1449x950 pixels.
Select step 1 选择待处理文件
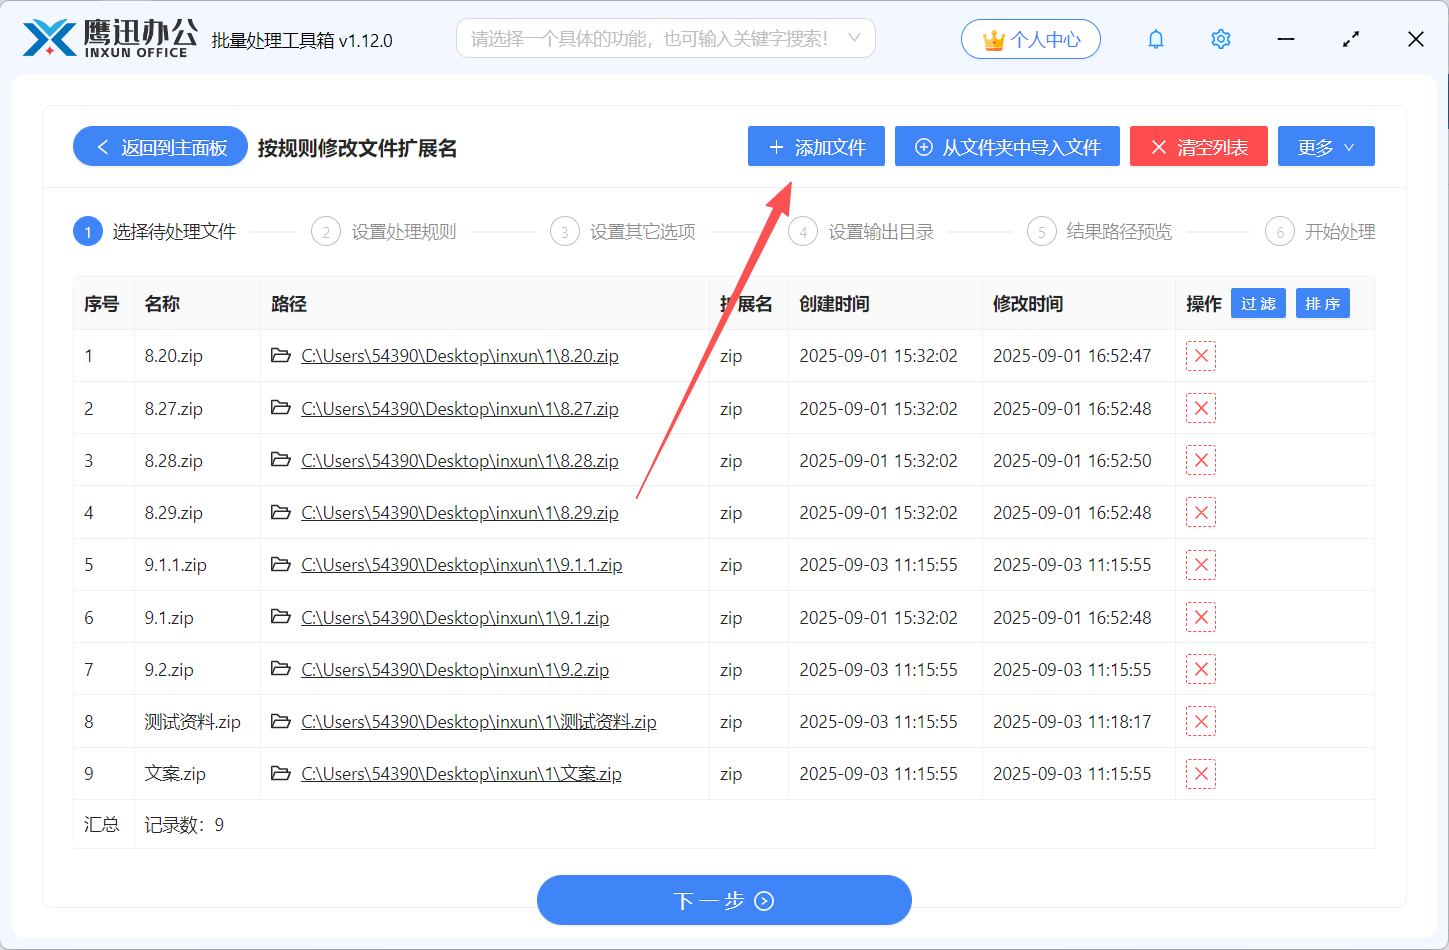pos(155,232)
